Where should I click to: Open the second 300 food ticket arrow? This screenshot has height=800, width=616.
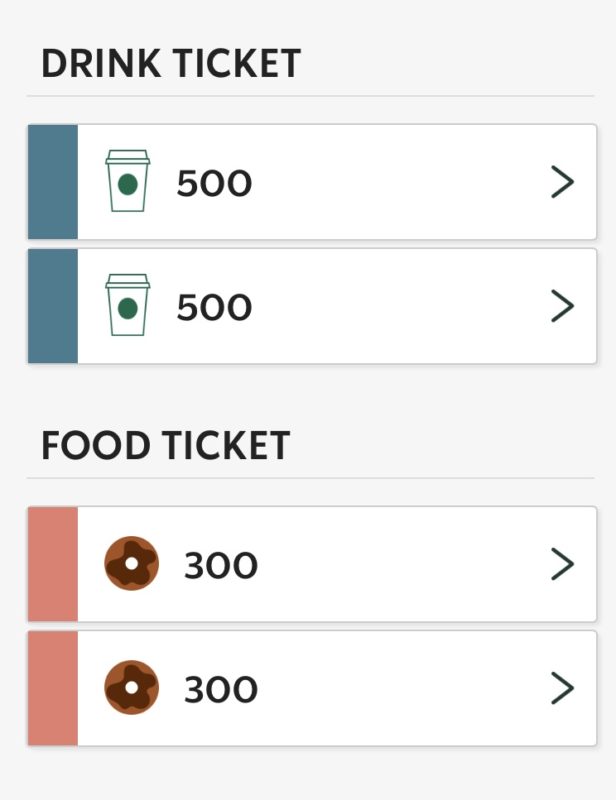pyautogui.click(x=563, y=688)
